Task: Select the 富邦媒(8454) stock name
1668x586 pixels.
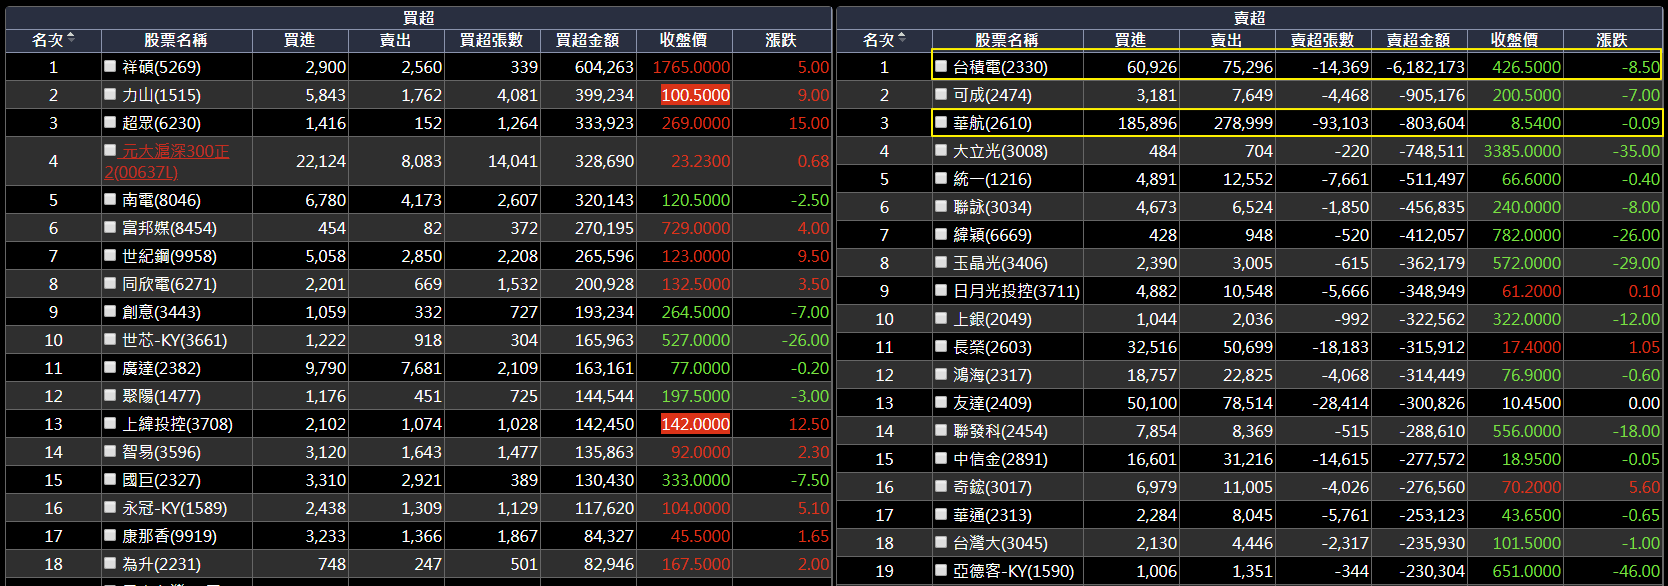Action: (169, 228)
